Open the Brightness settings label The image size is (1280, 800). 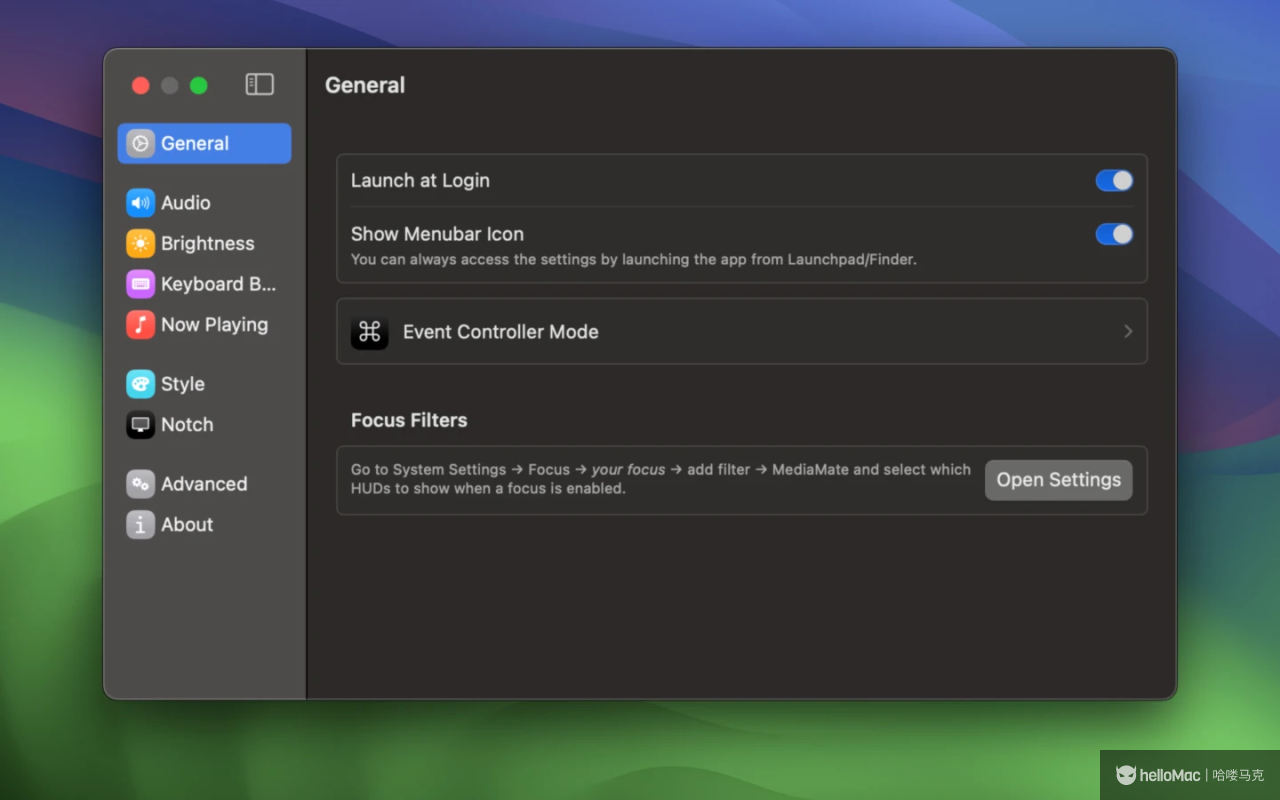pyautogui.click(x=208, y=243)
